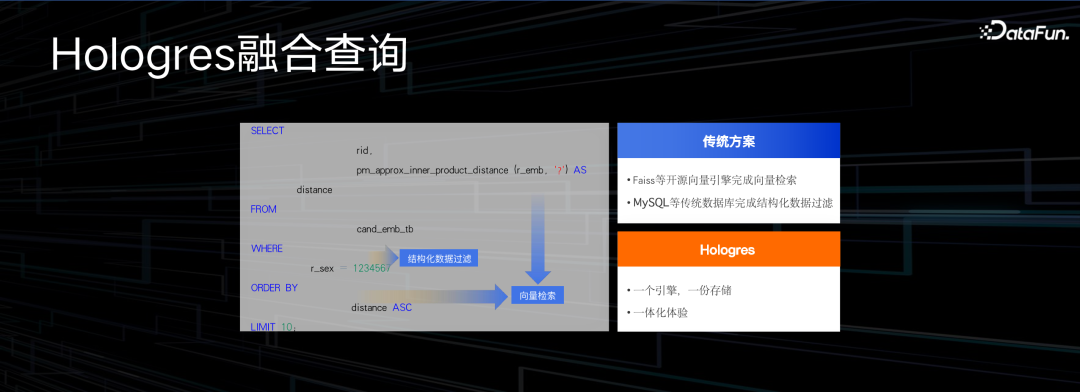Click the DataFun logo

[x=1024, y=31]
